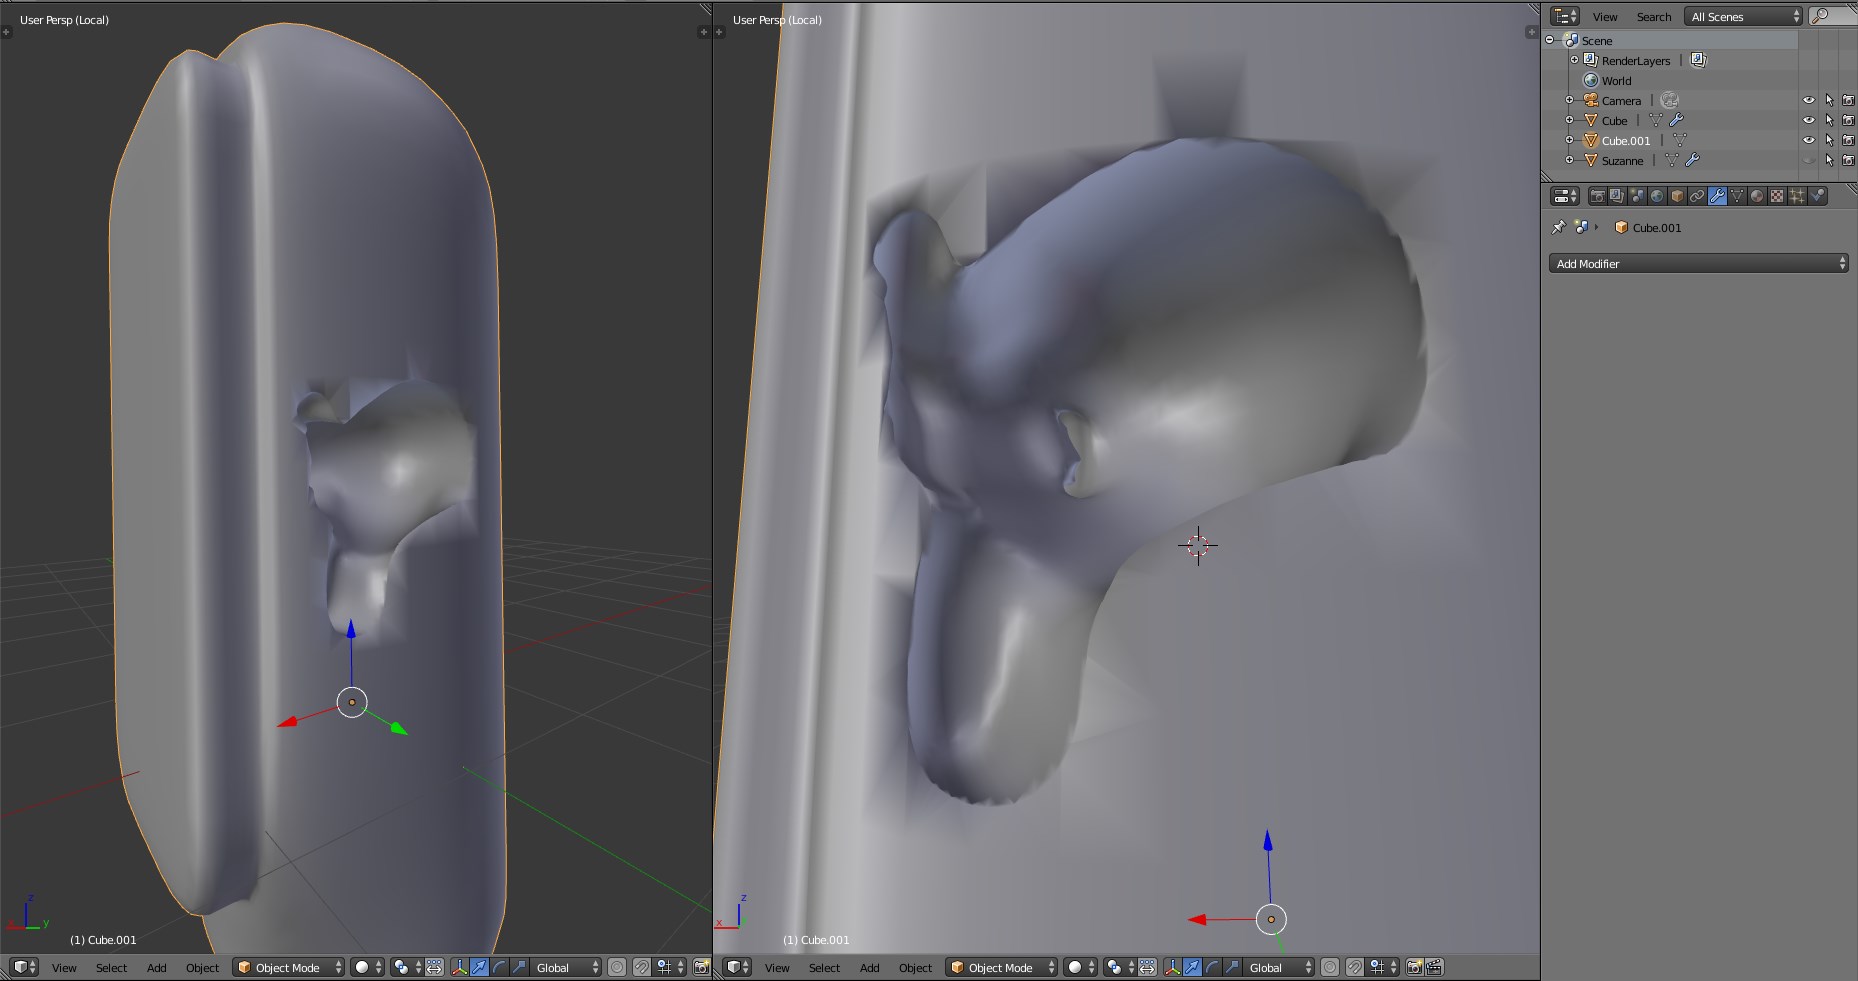
Task: Click OpenGL render animation clapper in right viewport
Action: 1435,967
